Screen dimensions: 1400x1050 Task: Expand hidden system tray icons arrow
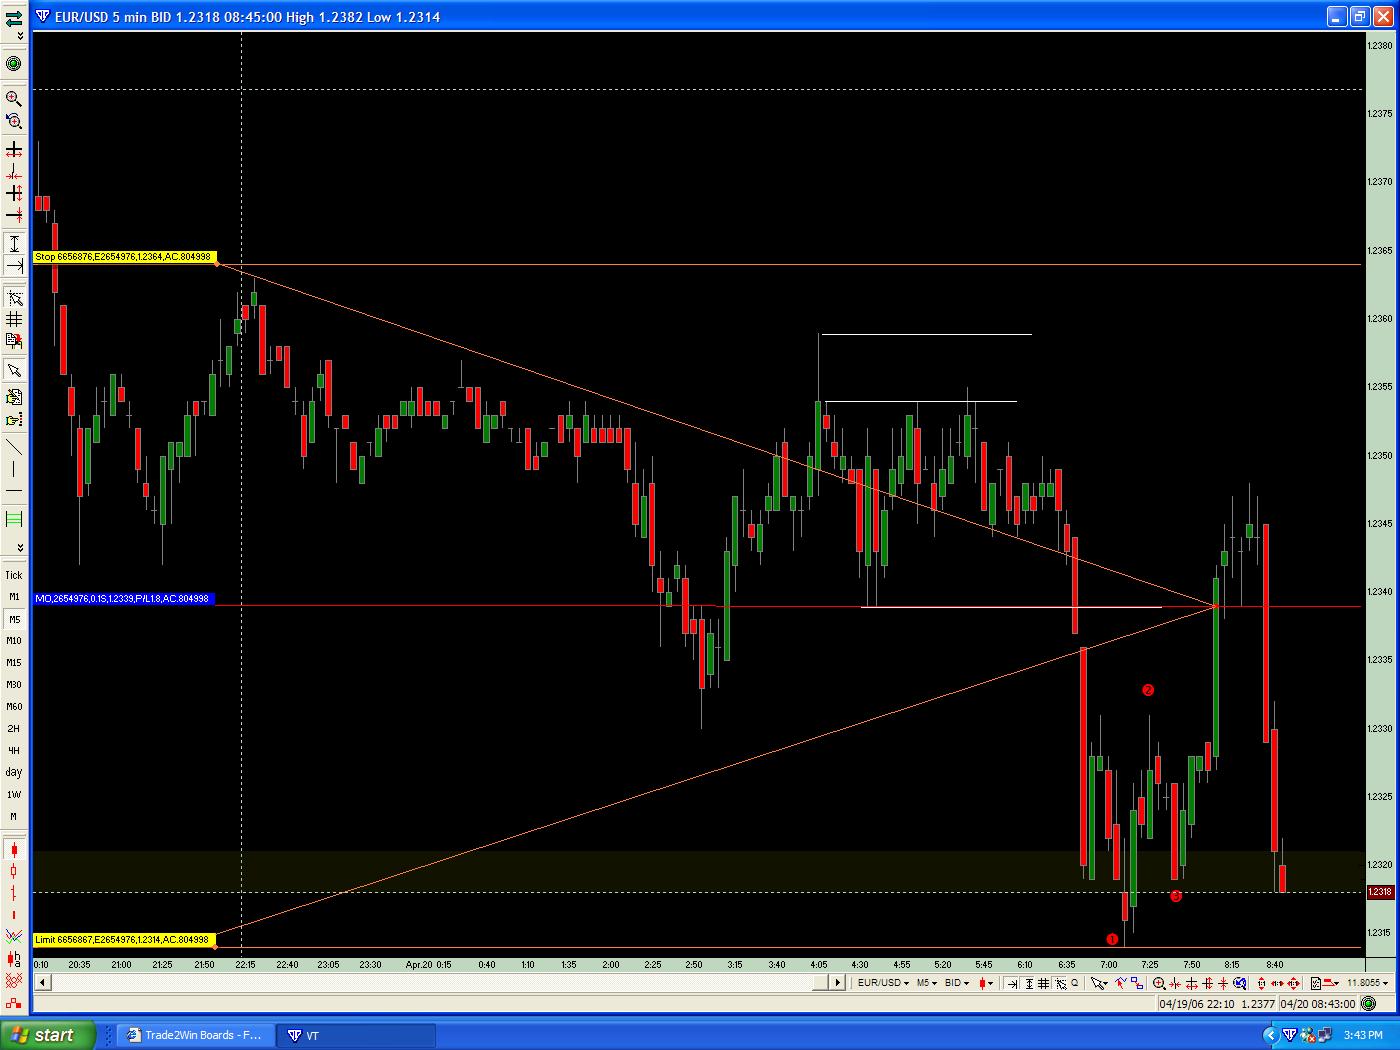(x=1271, y=1035)
